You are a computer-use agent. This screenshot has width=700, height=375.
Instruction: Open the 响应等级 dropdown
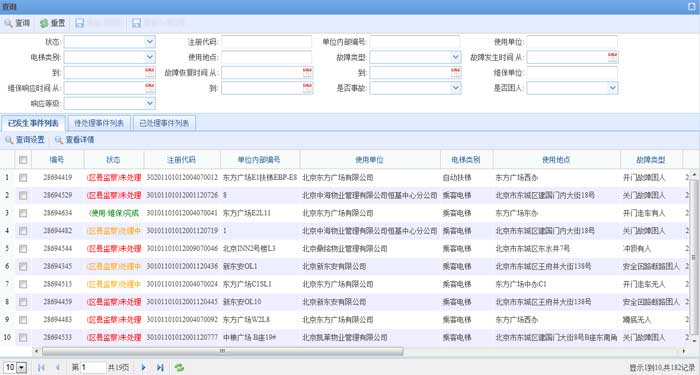point(150,103)
